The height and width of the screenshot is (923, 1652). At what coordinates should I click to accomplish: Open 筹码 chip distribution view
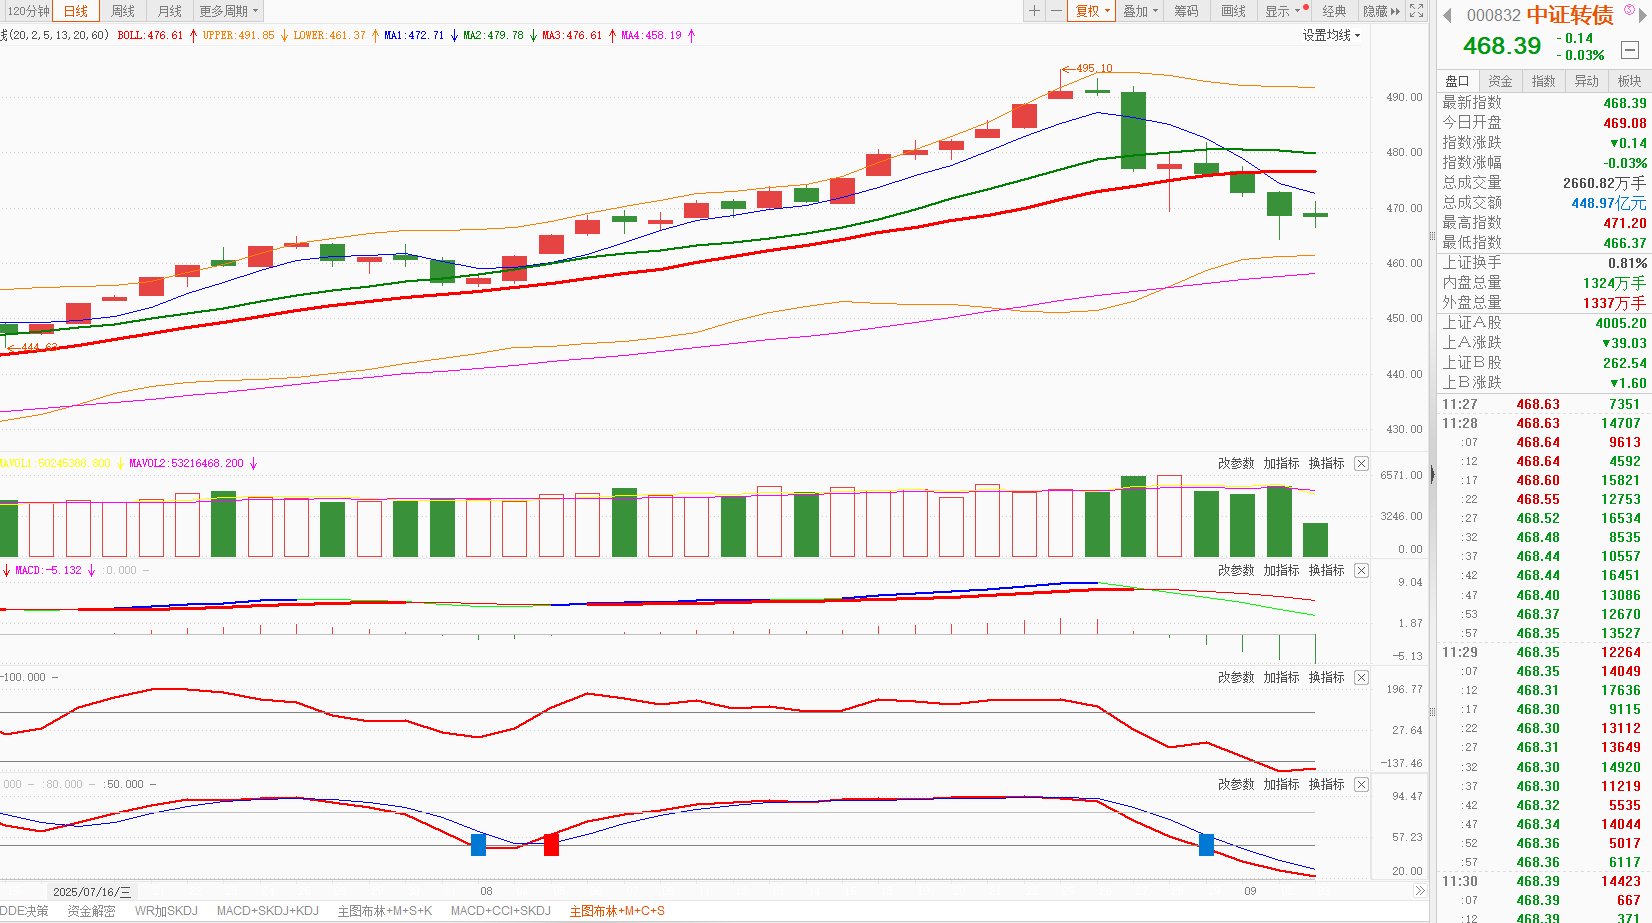tap(1186, 11)
